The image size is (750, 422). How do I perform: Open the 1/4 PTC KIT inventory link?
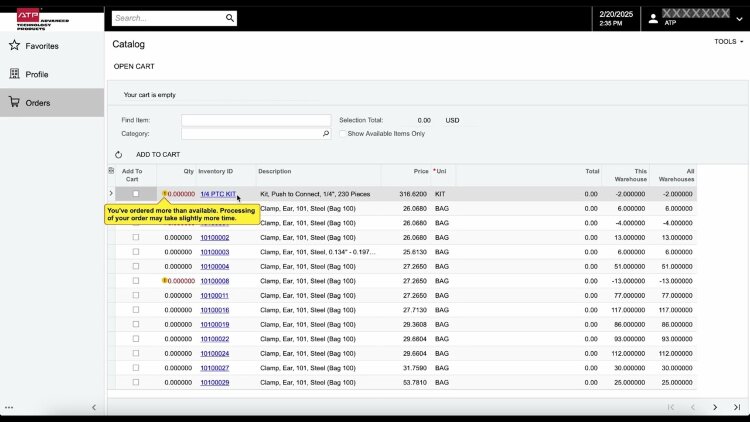[x=218, y=194]
